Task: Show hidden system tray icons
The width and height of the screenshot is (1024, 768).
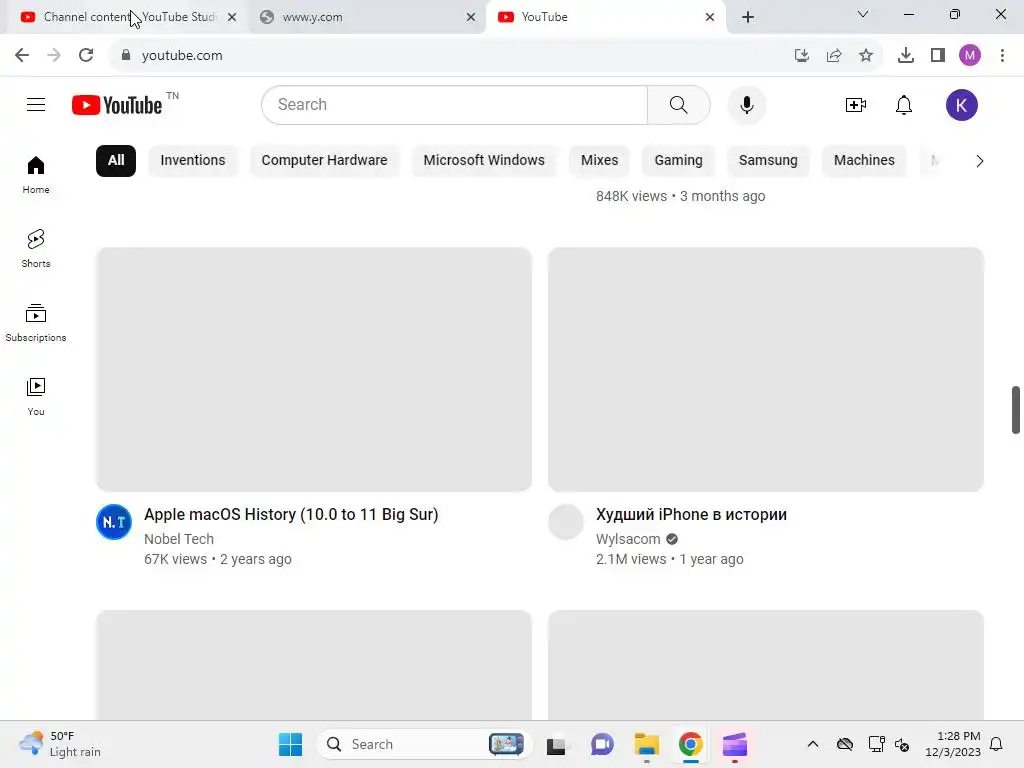Action: pyautogui.click(x=813, y=744)
